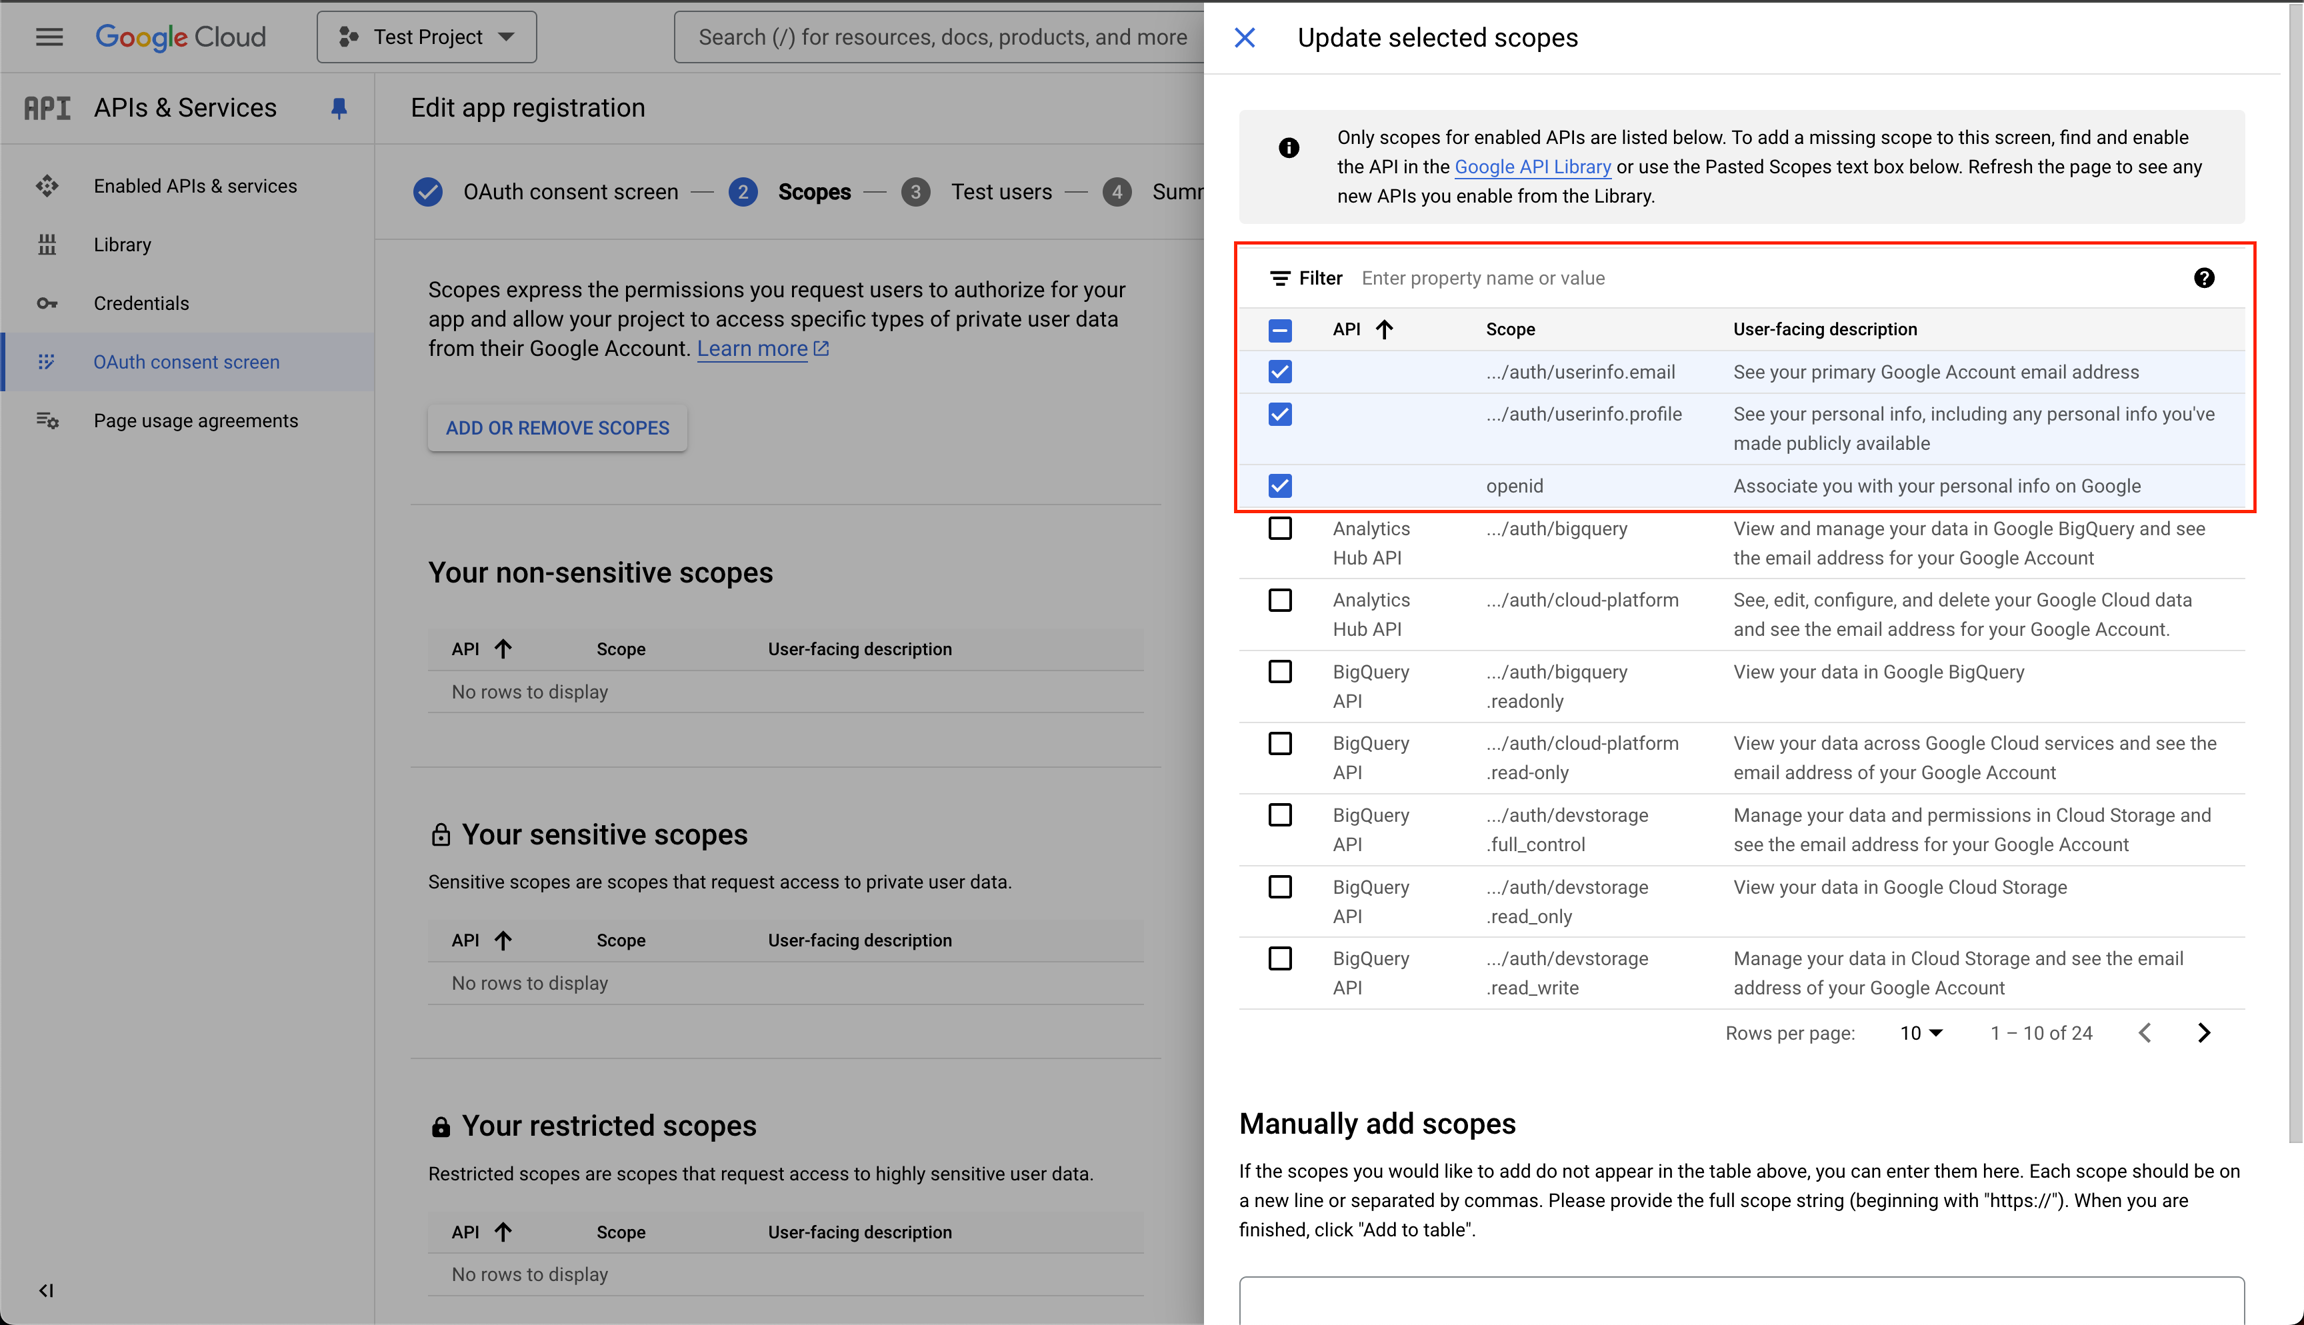Toggle the API column sort order
Image resolution: width=2304 pixels, height=1325 pixels.
1386,328
